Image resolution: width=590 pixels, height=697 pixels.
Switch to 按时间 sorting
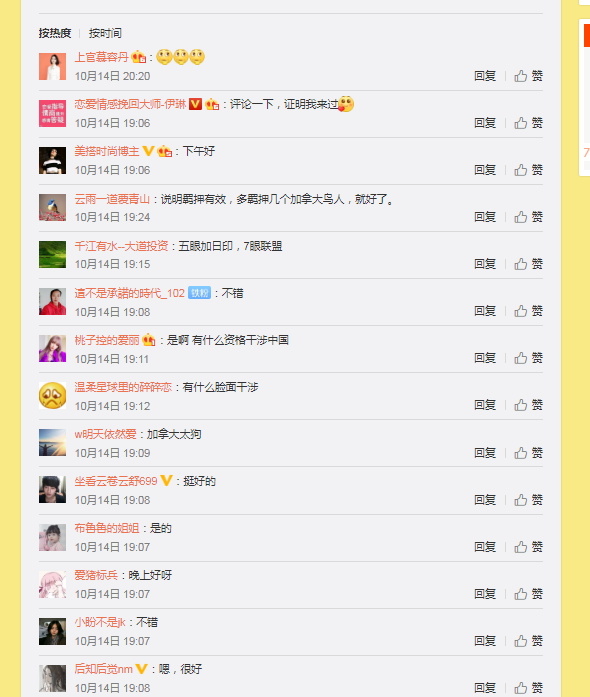[x=105, y=33]
